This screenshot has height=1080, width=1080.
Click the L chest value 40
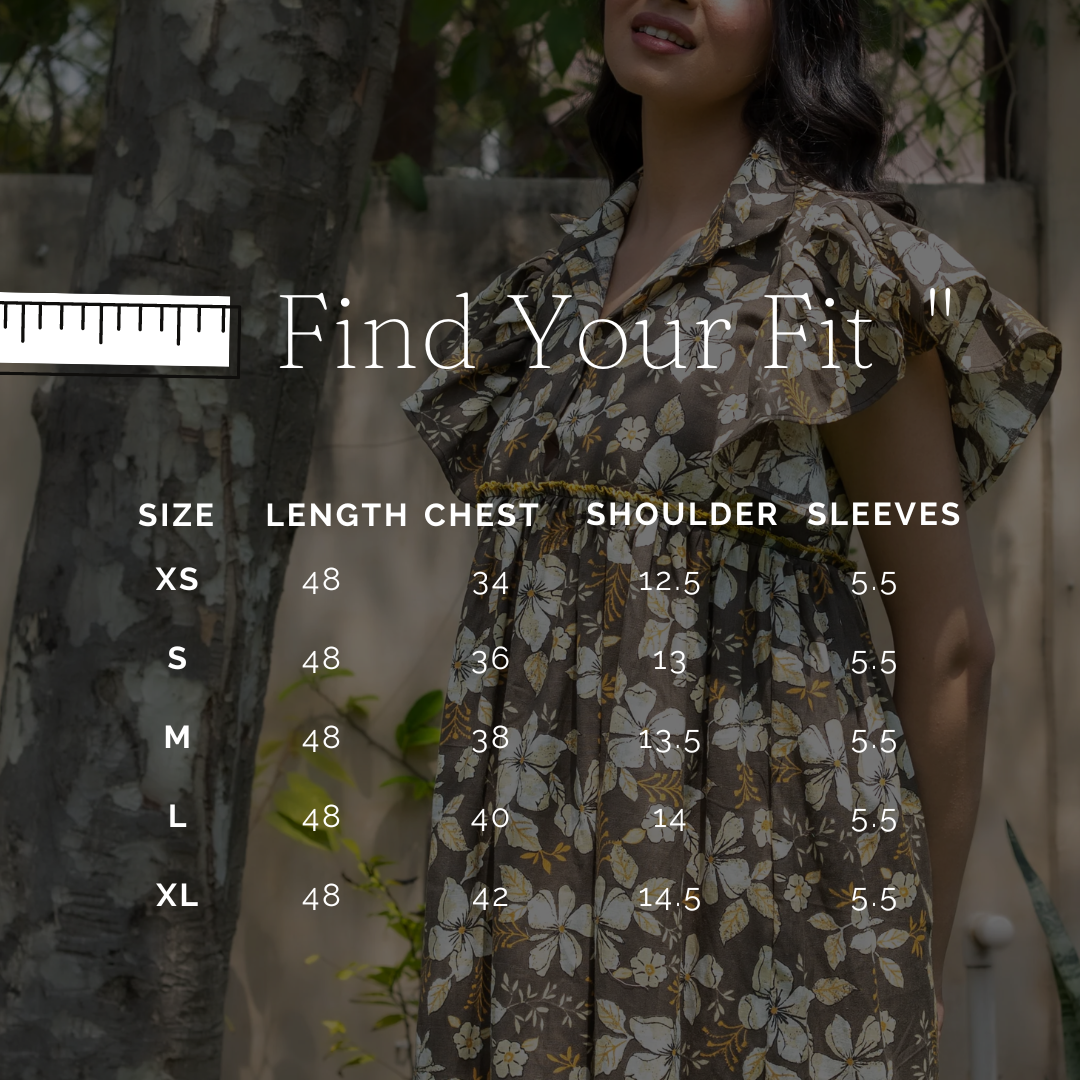[x=490, y=819]
